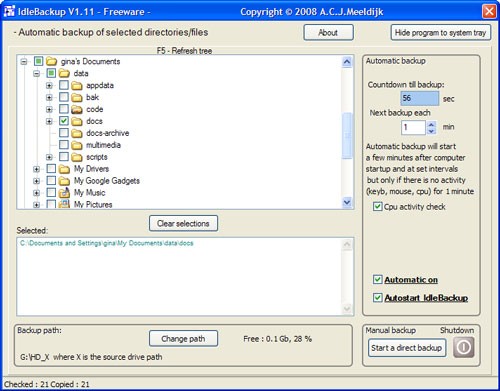Viewport: 500px width, 391px height.
Task: Click the data folder icon
Action: (x=64, y=73)
